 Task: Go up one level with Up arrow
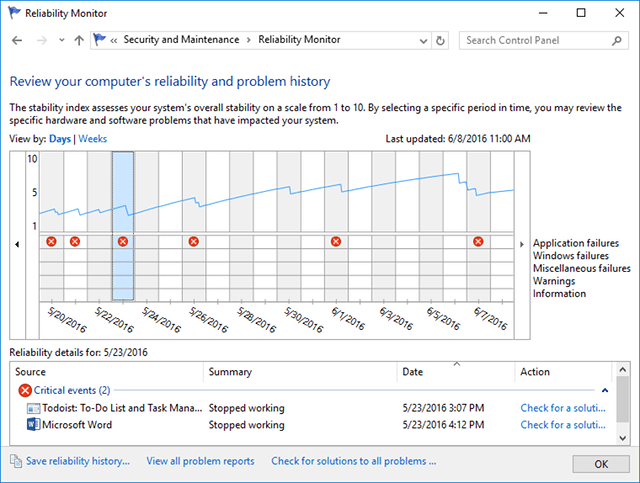tap(79, 40)
